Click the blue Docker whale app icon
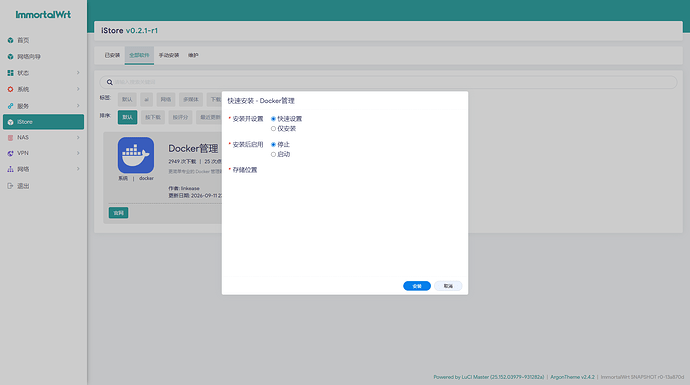The height and width of the screenshot is (385, 690). pos(136,155)
